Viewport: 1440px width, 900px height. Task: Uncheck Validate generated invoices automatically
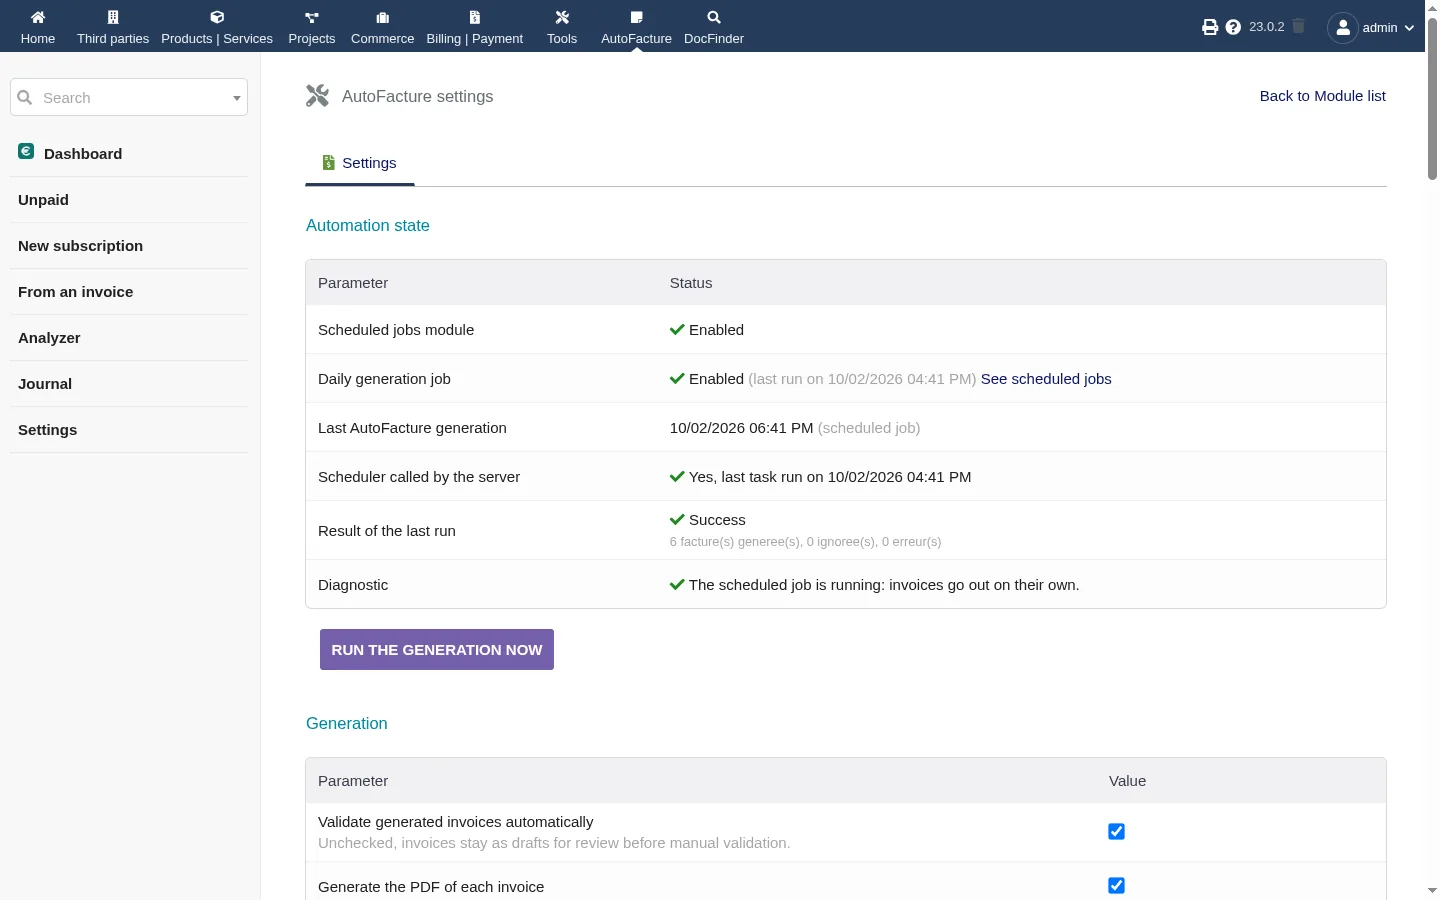(1117, 832)
